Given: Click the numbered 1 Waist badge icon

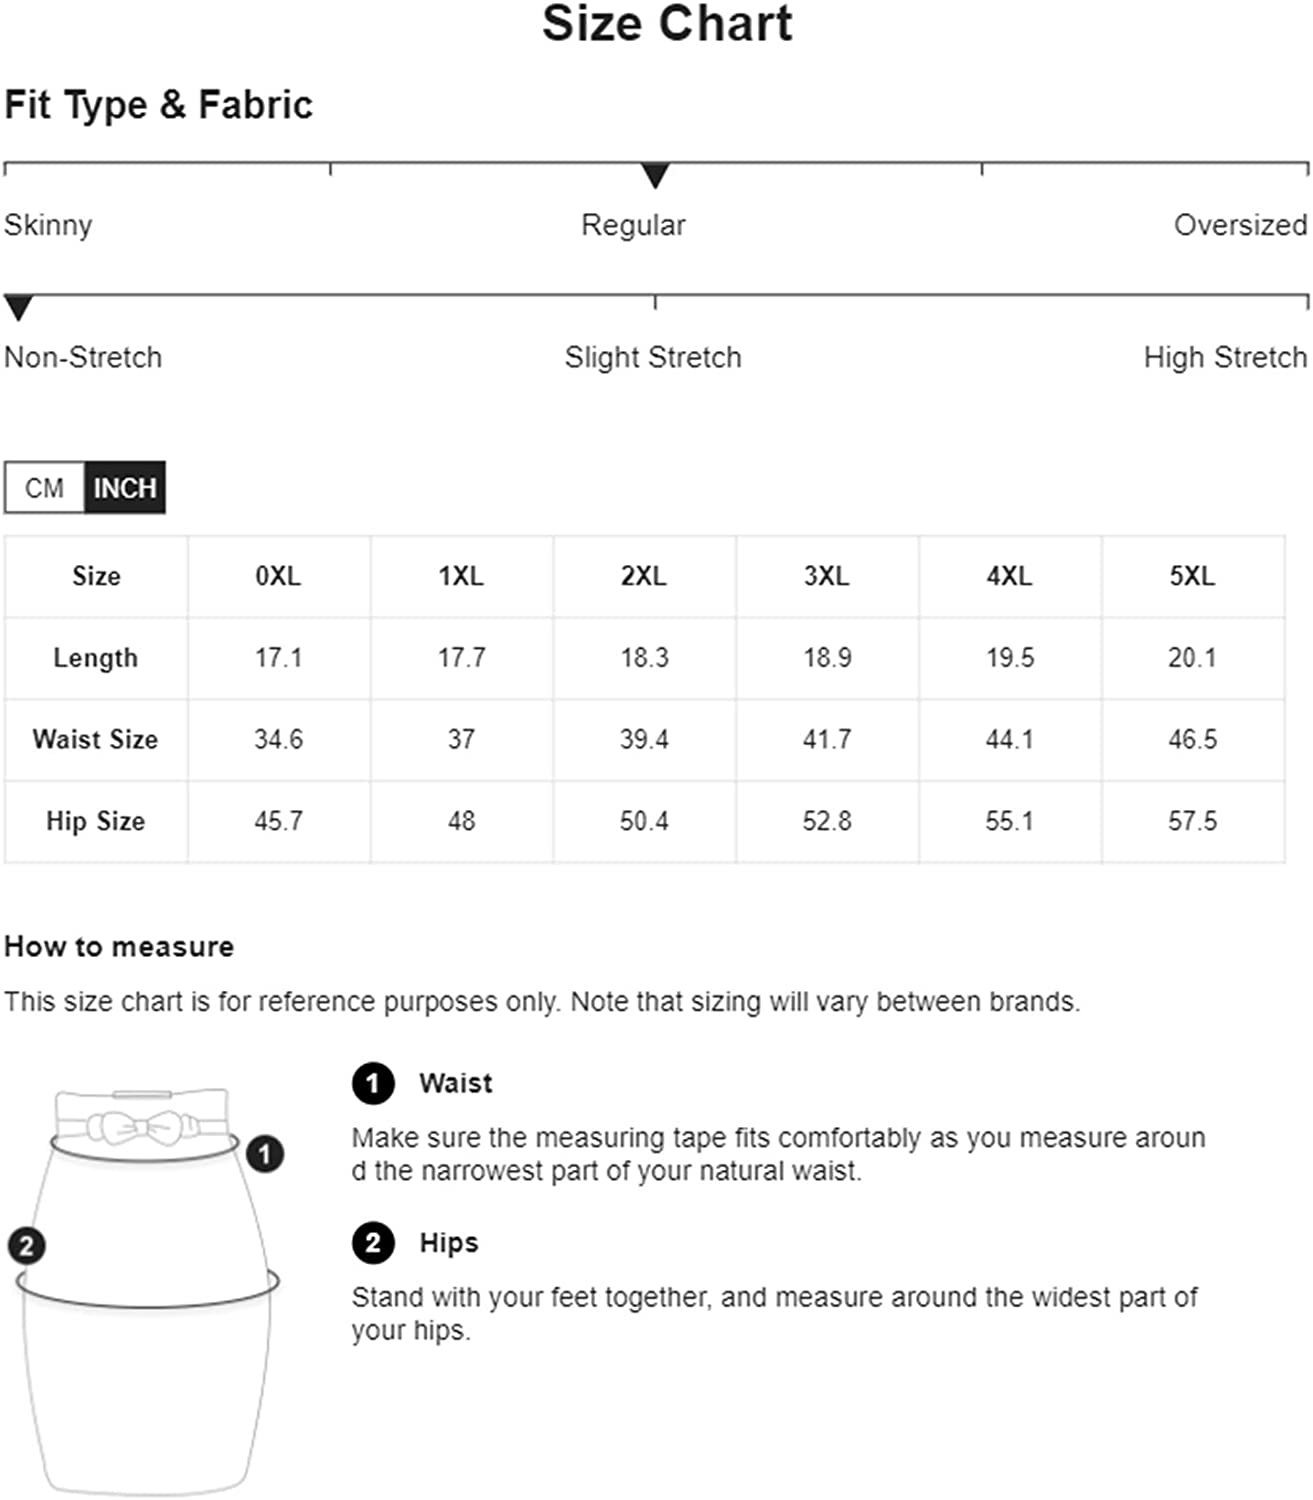Looking at the screenshot, I should [x=373, y=1083].
